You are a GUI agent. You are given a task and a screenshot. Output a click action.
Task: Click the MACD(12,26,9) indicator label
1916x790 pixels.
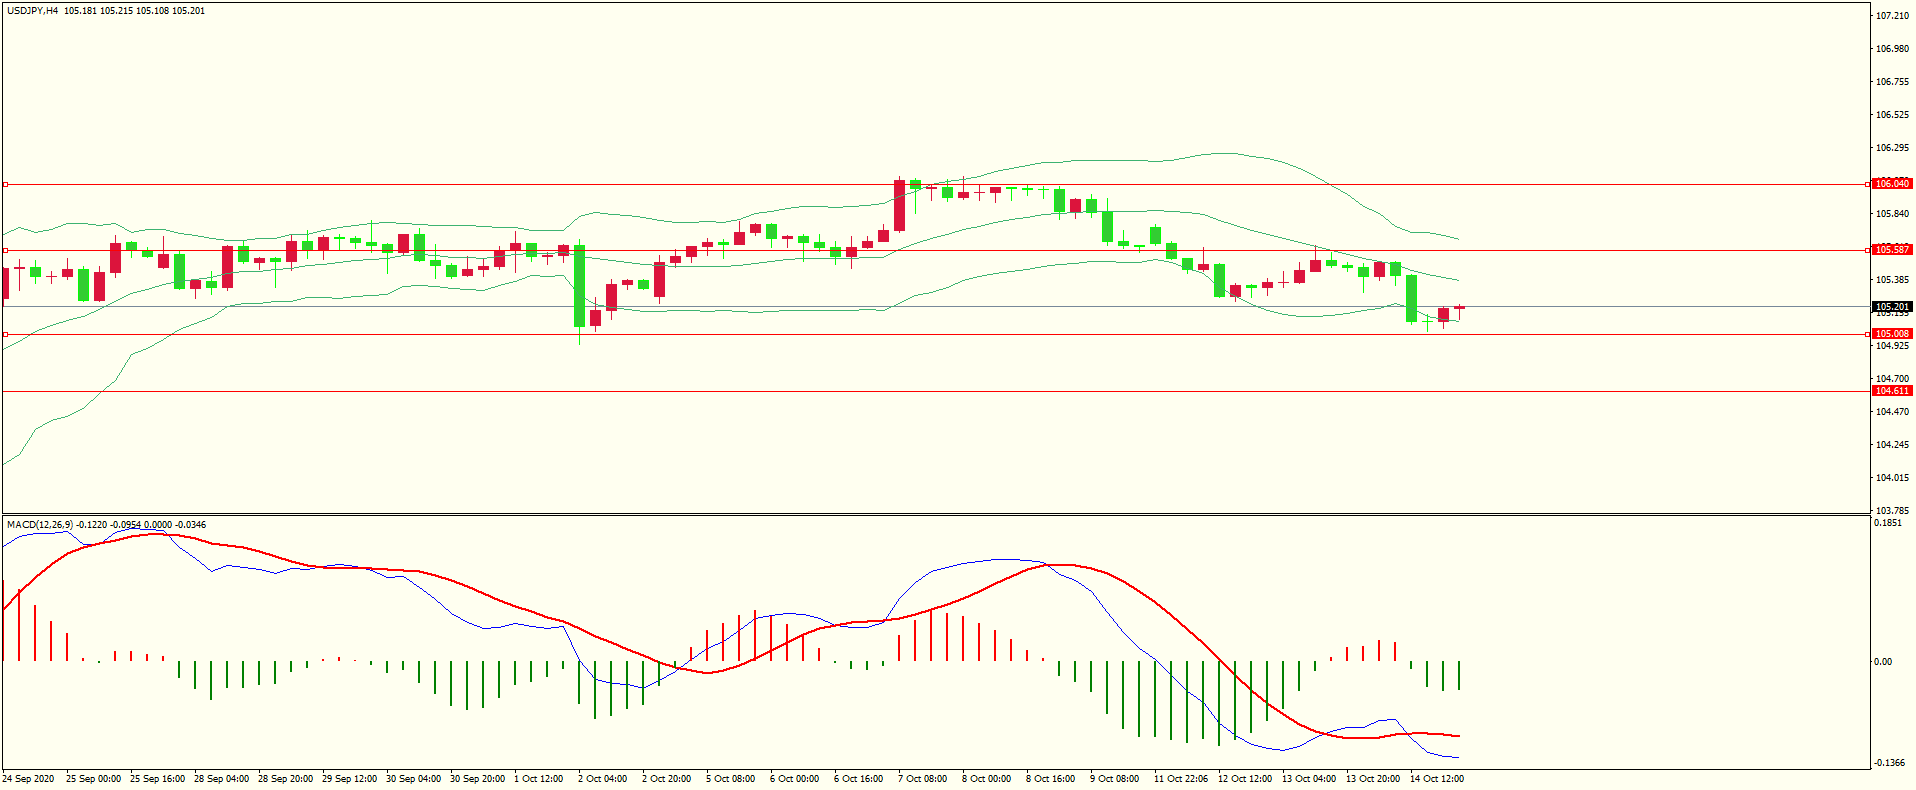(40, 524)
